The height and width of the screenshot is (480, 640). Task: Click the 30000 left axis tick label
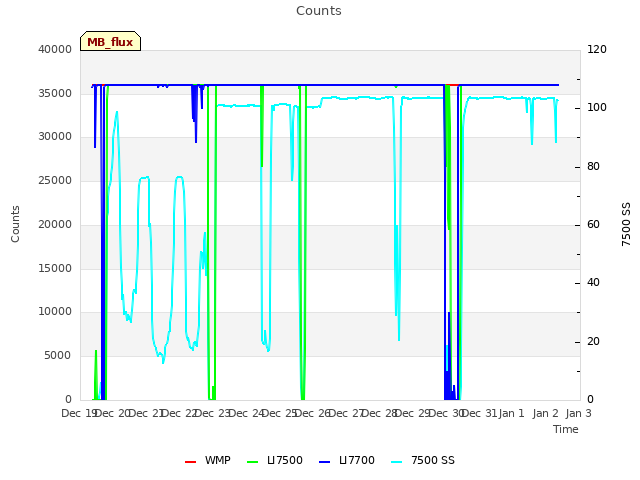(55, 137)
